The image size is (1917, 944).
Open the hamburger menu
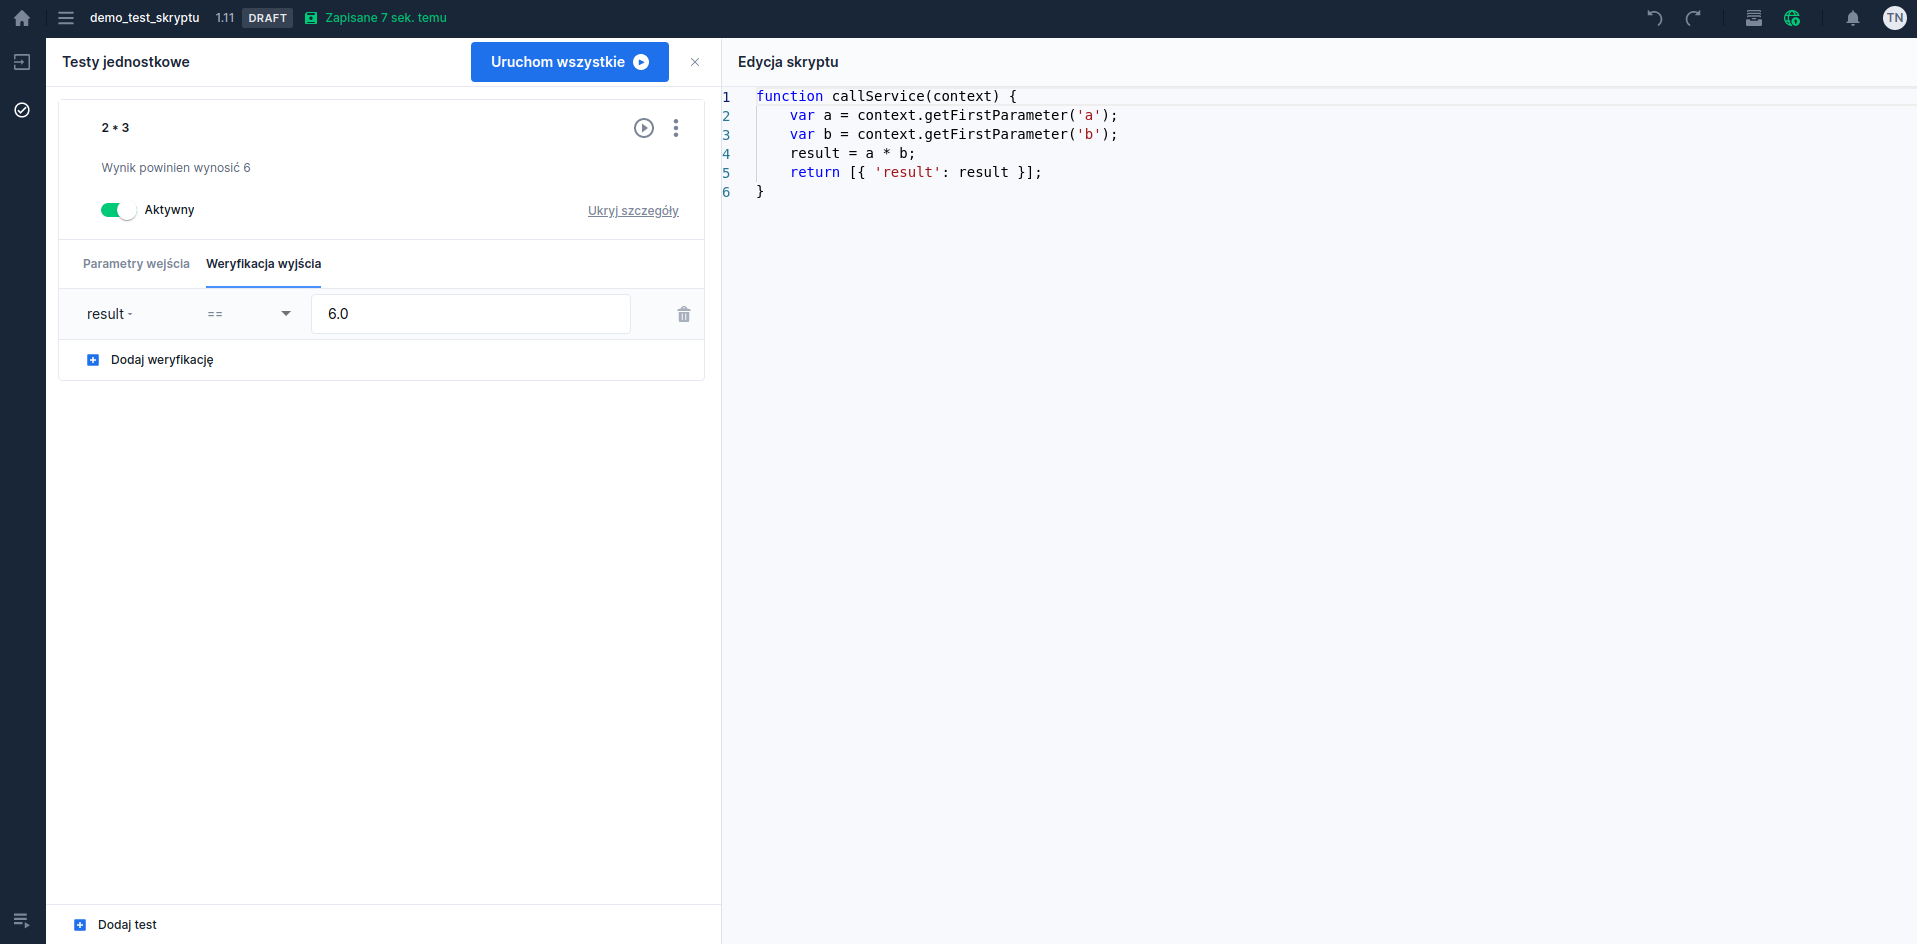pyautogui.click(x=66, y=18)
